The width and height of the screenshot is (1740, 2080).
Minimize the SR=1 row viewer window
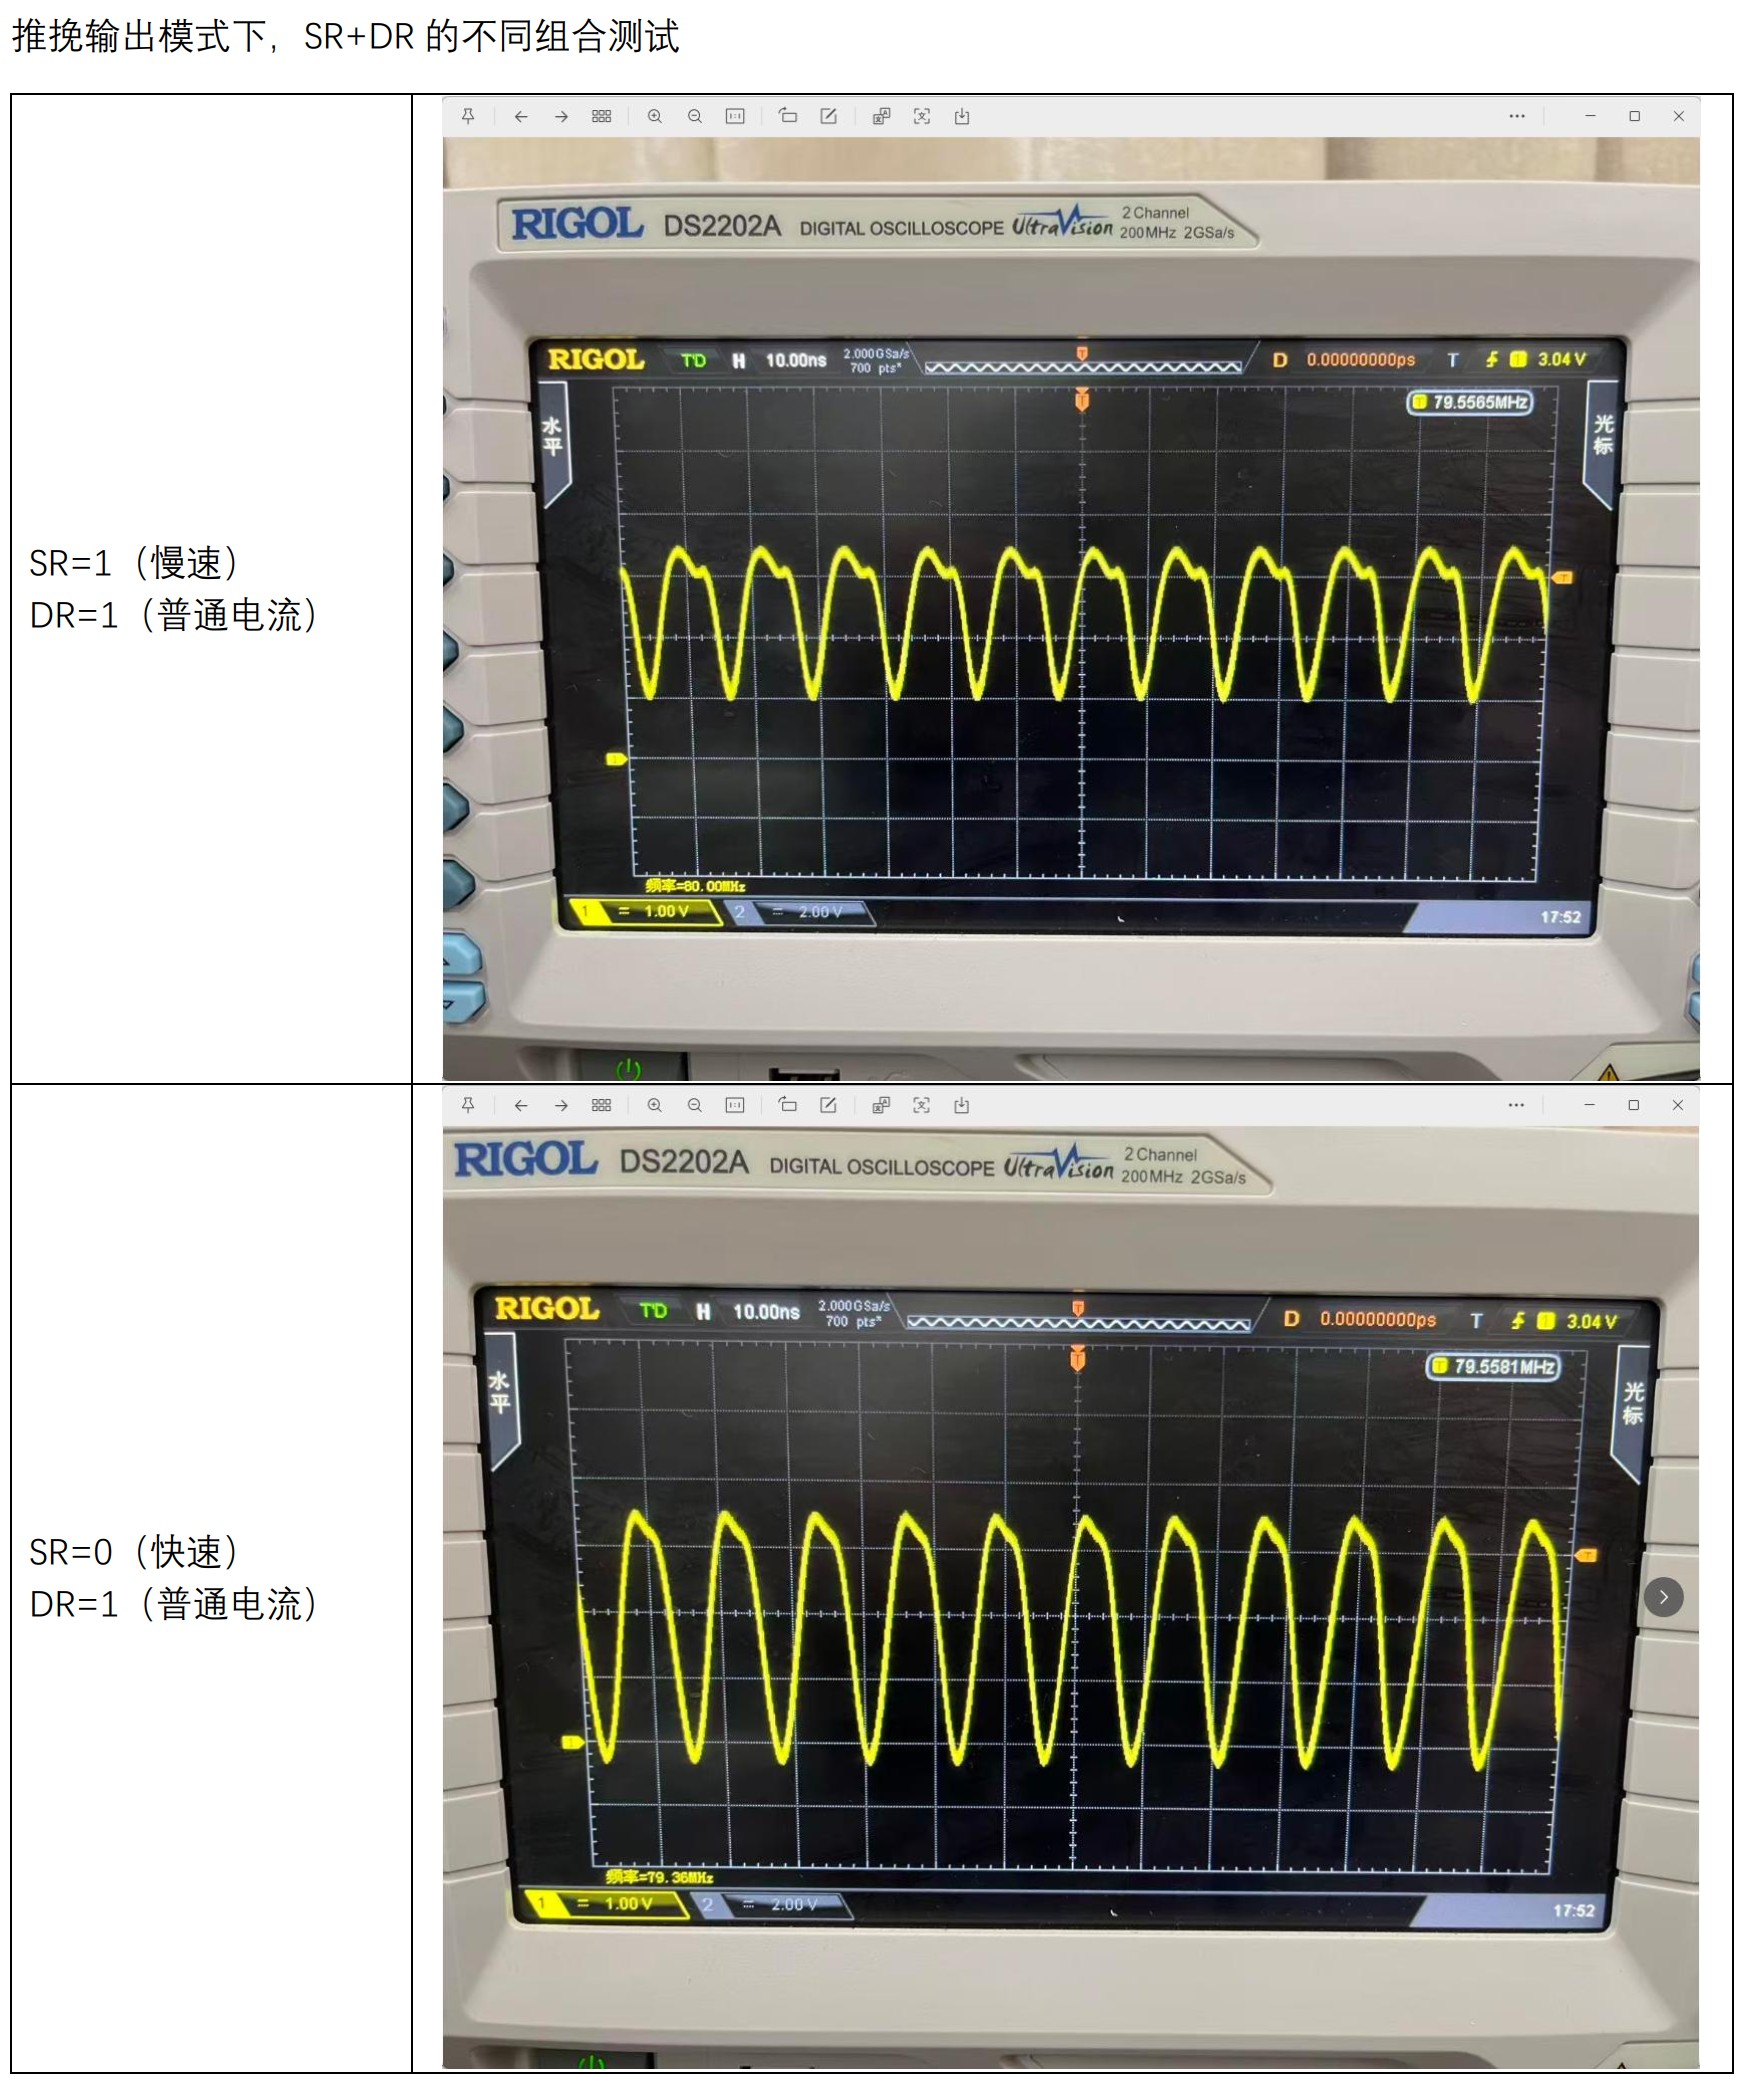pos(1590,116)
